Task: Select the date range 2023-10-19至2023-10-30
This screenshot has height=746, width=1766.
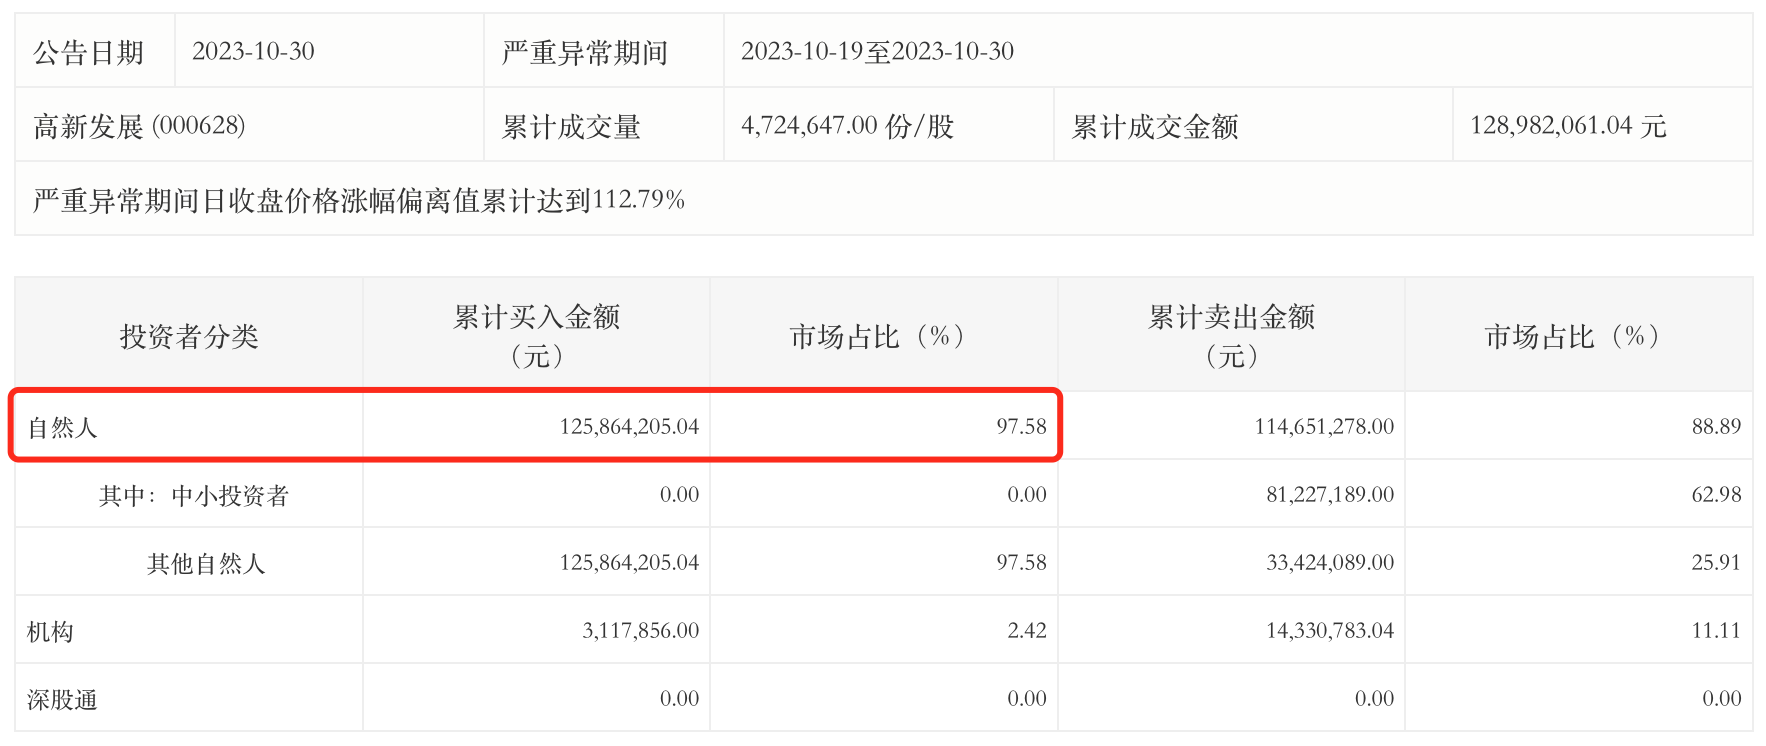Action: [x=877, y=52]
